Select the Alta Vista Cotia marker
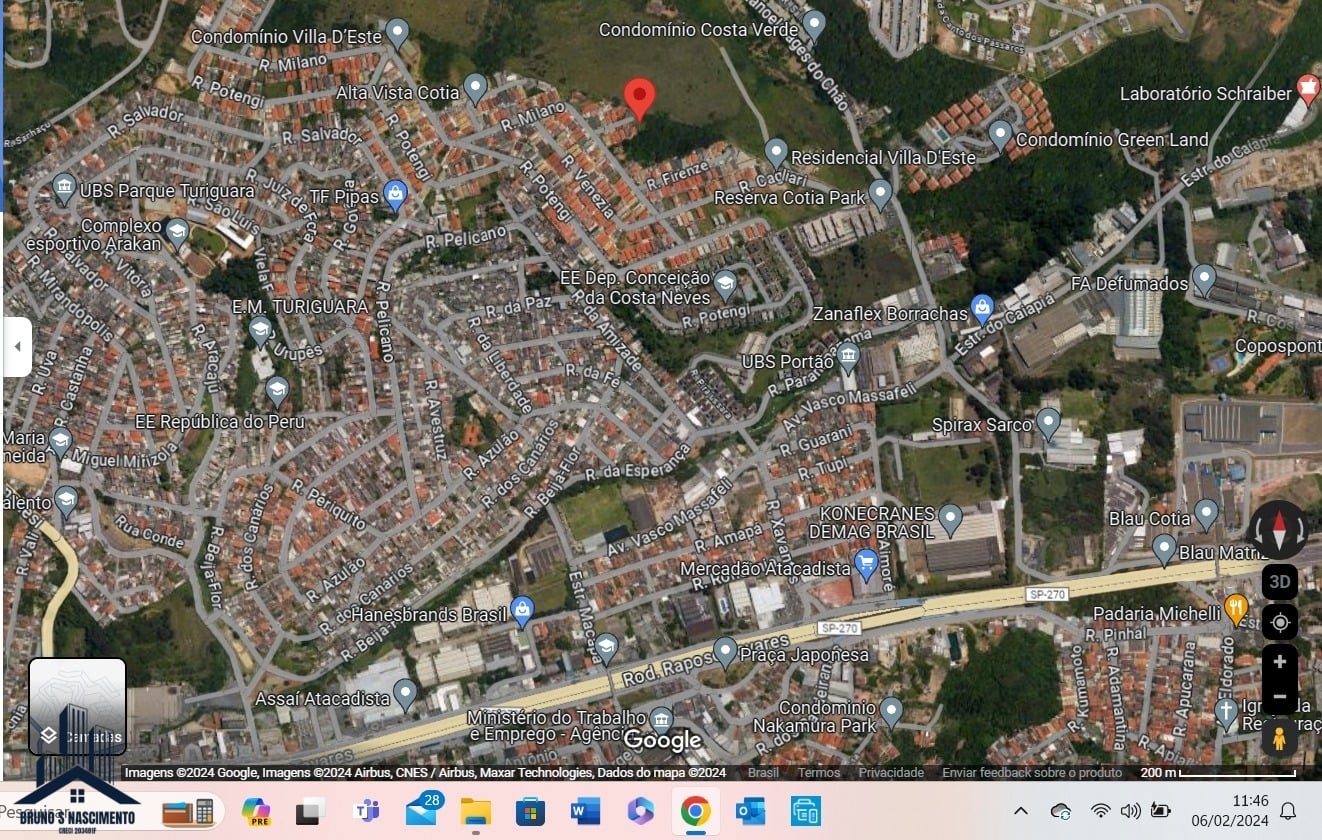Screen dimensions: 1322x840 (x=476, y=88)
